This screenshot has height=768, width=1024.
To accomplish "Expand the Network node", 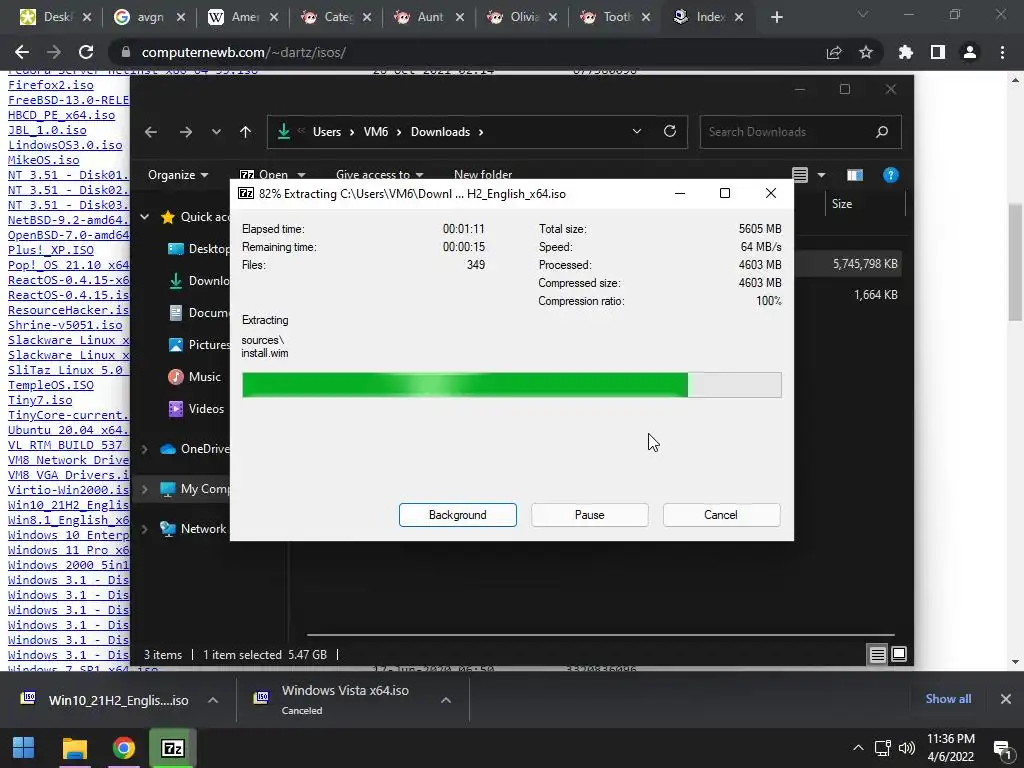I will 145,529.
